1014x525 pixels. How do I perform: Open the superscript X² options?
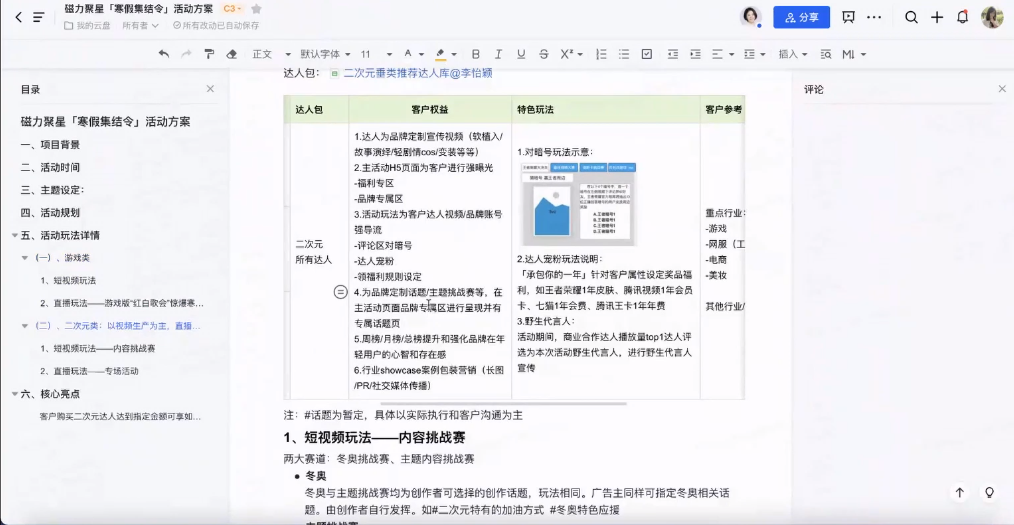(571, 54)
